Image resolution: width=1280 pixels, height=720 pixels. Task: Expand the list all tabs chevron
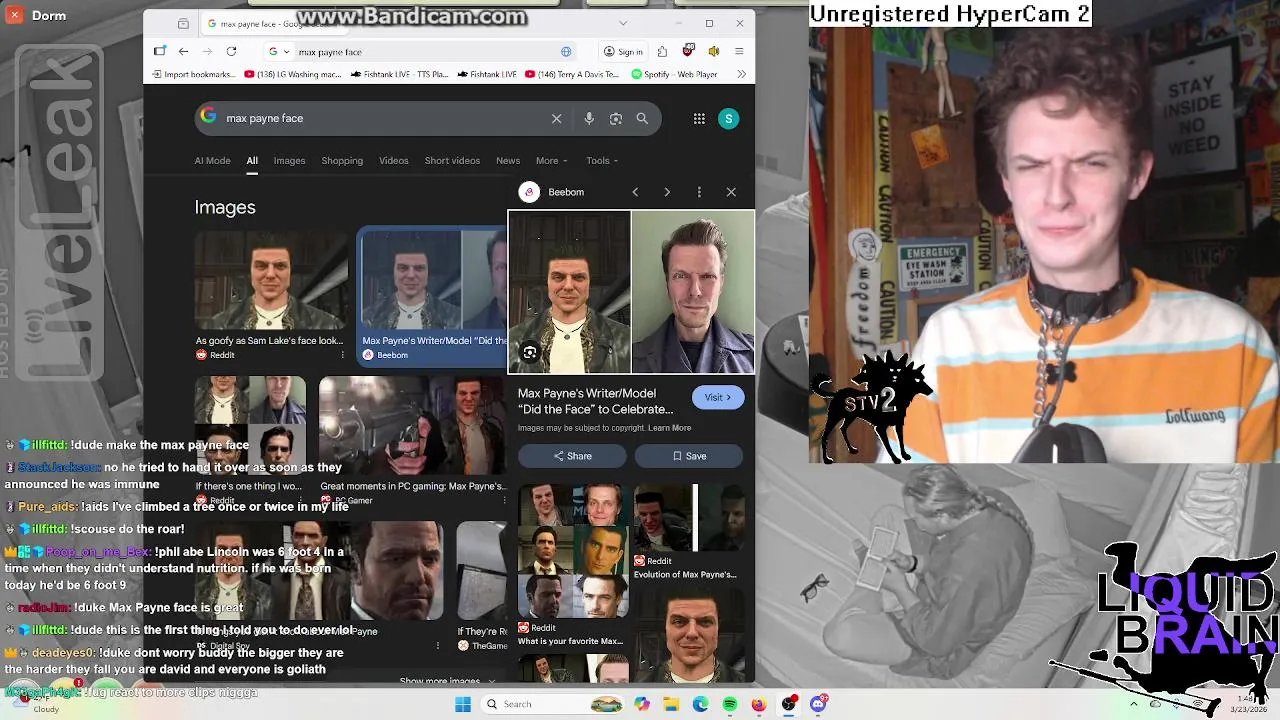coord(623,23)
